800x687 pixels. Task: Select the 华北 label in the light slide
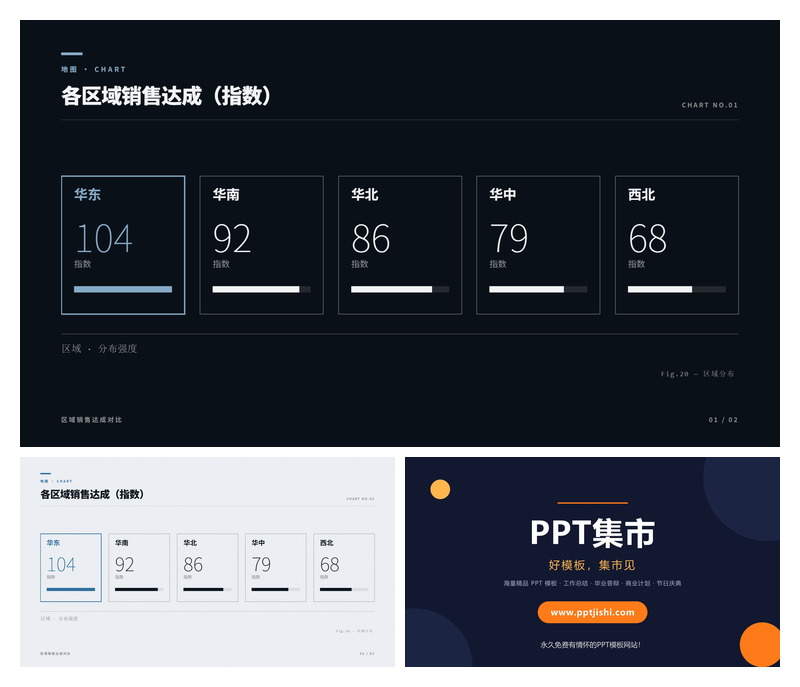pos(190,543)
